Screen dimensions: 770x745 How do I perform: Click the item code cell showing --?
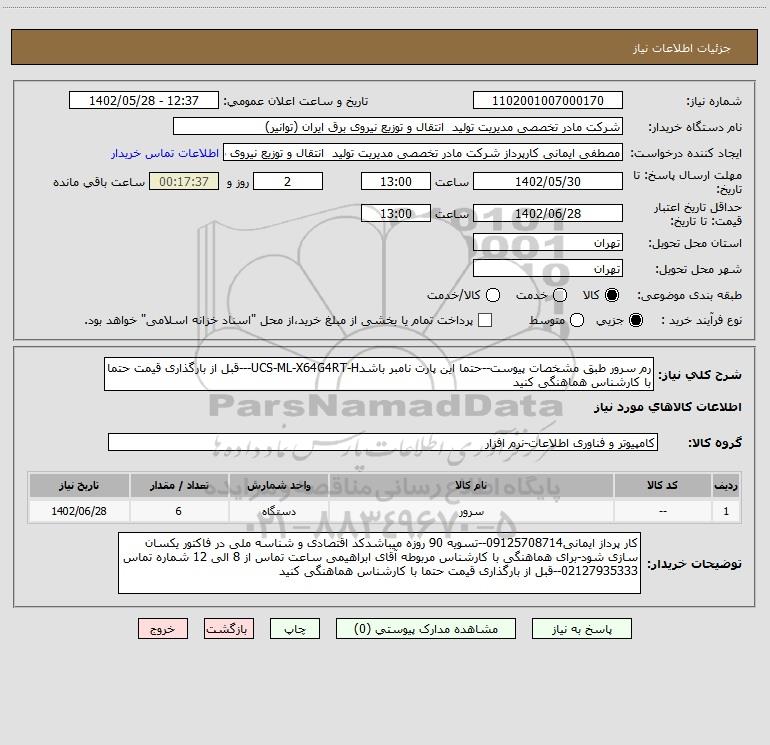[662, 511]
